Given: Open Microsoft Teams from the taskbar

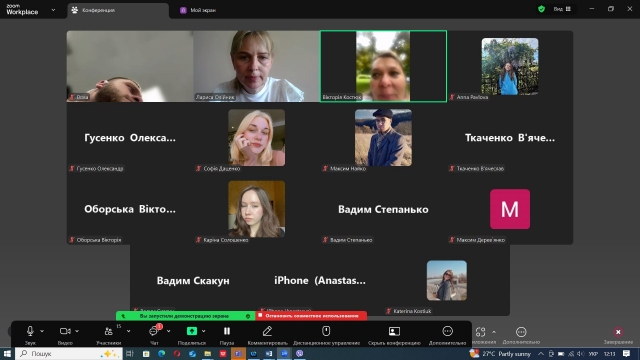Looking at the screenshot, I should click(x=238, y=353).
